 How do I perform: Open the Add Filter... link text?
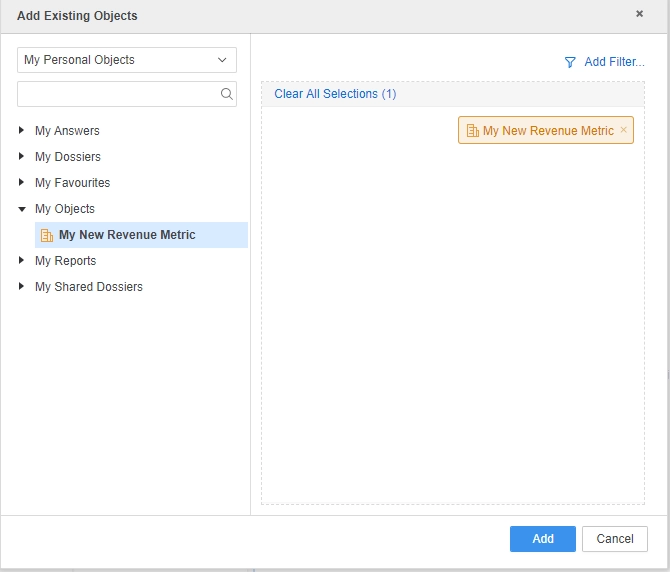pos(614,62)
